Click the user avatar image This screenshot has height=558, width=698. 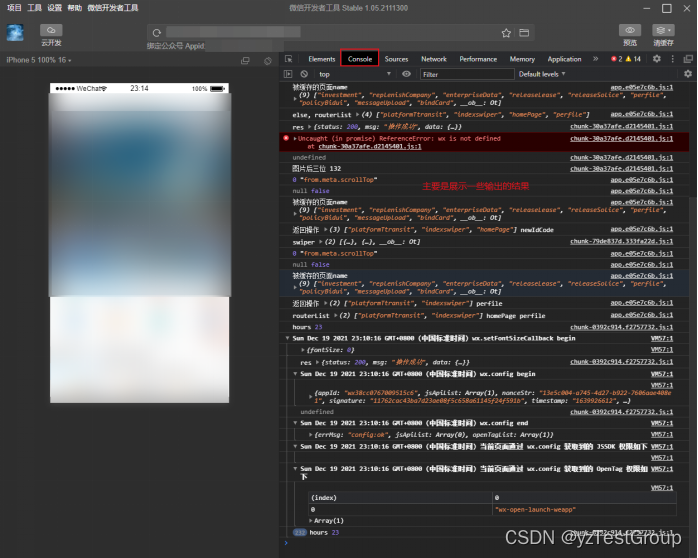[x=15, y=32]
